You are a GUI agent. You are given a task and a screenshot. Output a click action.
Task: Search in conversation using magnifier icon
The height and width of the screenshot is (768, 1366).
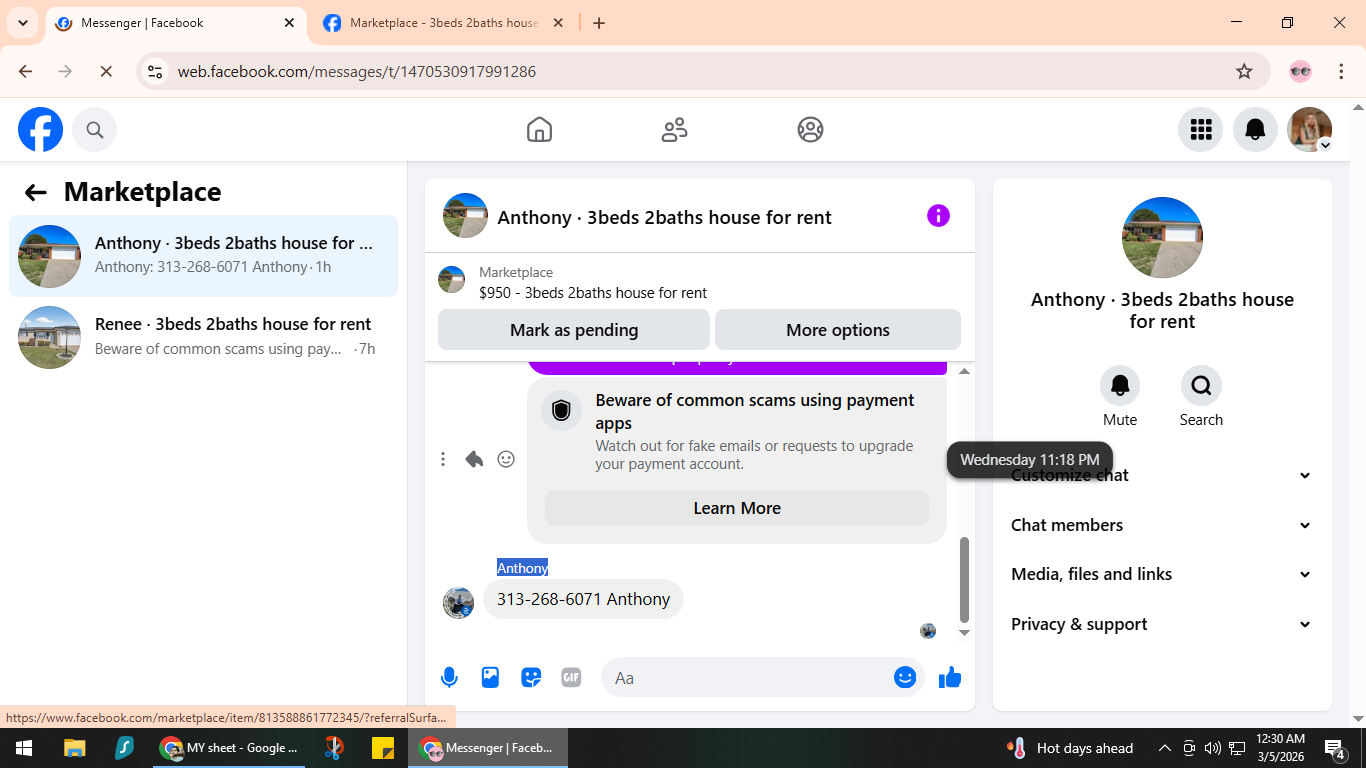1201,385
